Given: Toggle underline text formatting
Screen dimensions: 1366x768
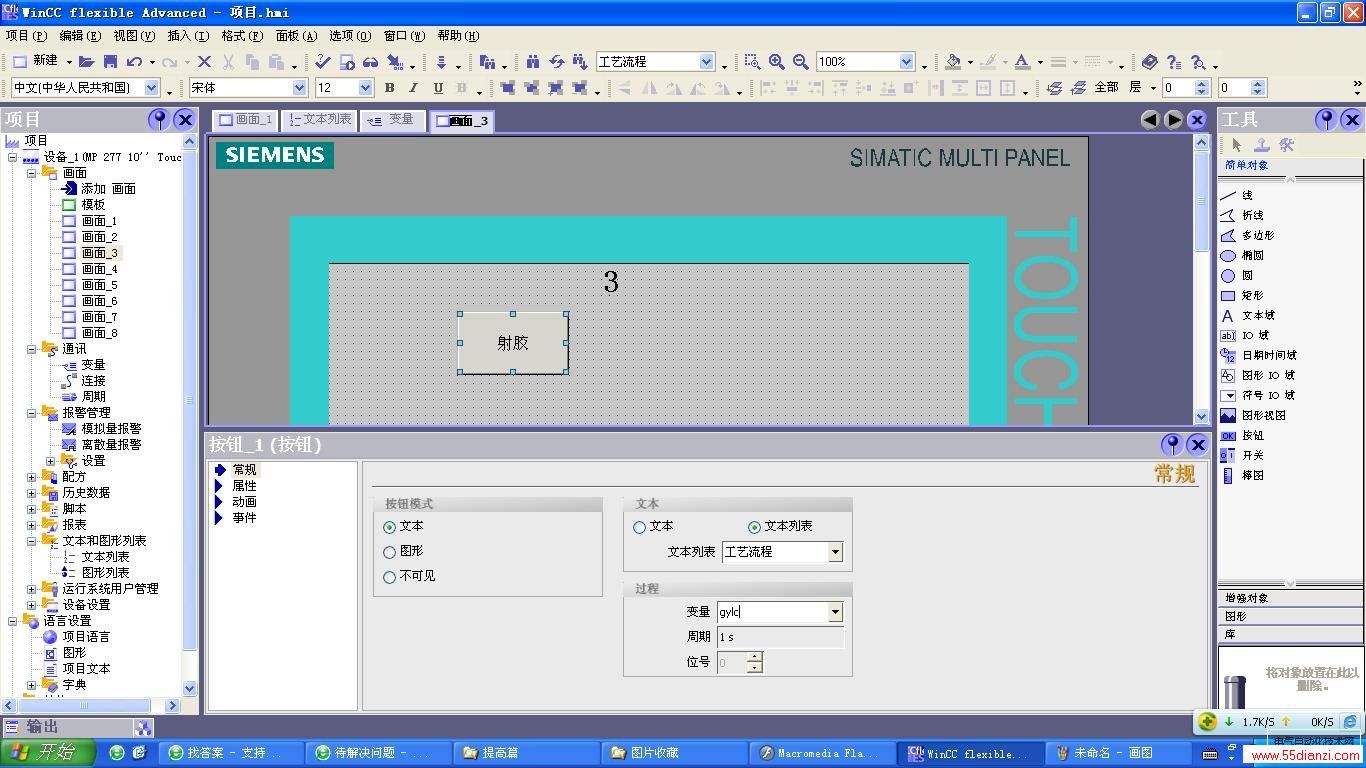Looking at the screenshot, I should tap(438, 88).
